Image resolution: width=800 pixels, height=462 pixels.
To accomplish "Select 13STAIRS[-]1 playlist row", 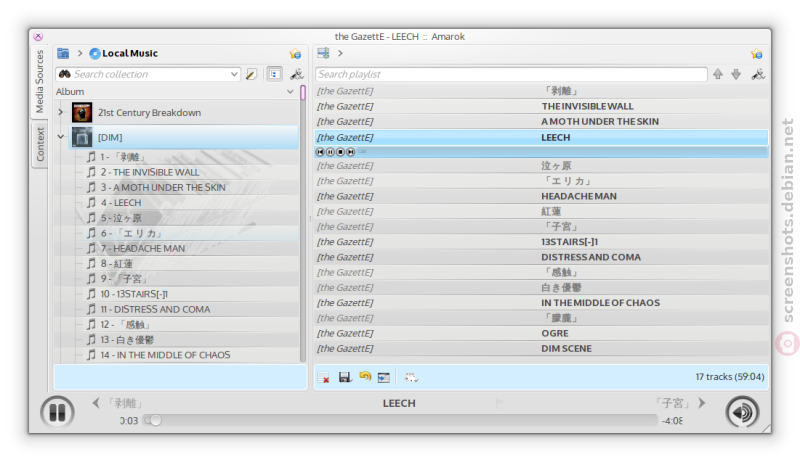I will point(541,242).
